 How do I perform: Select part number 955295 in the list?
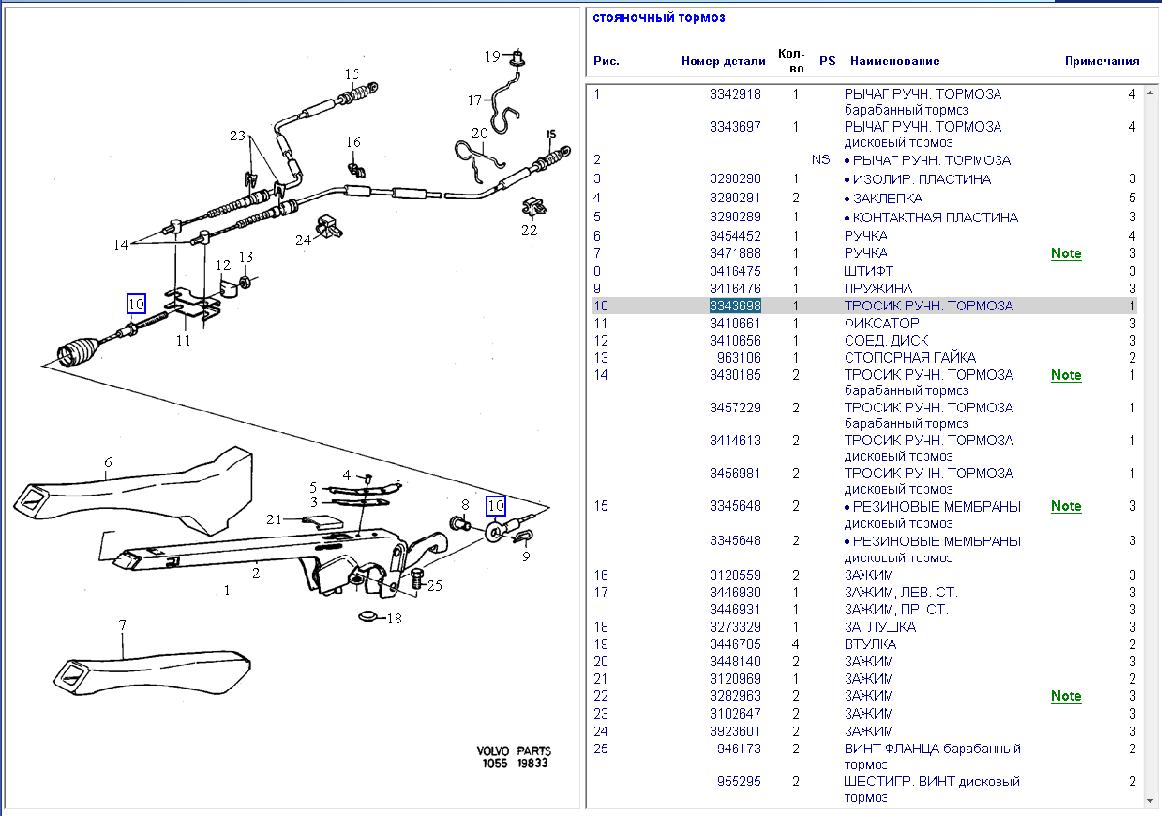[738, 782]
